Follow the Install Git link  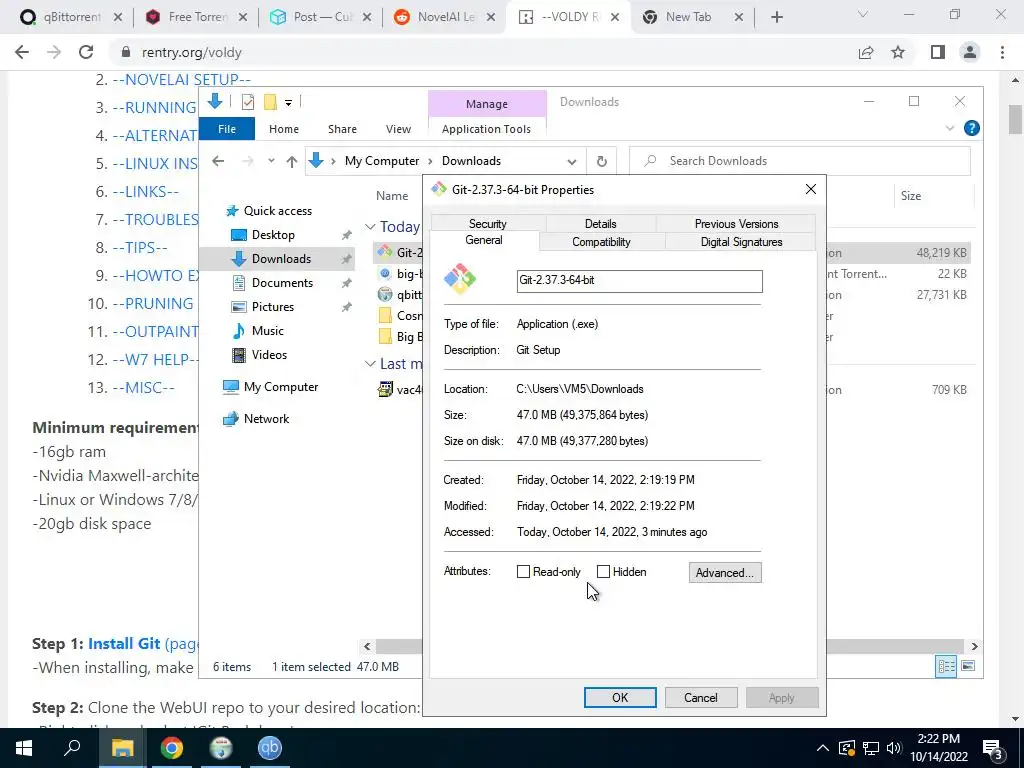[124, 643]
